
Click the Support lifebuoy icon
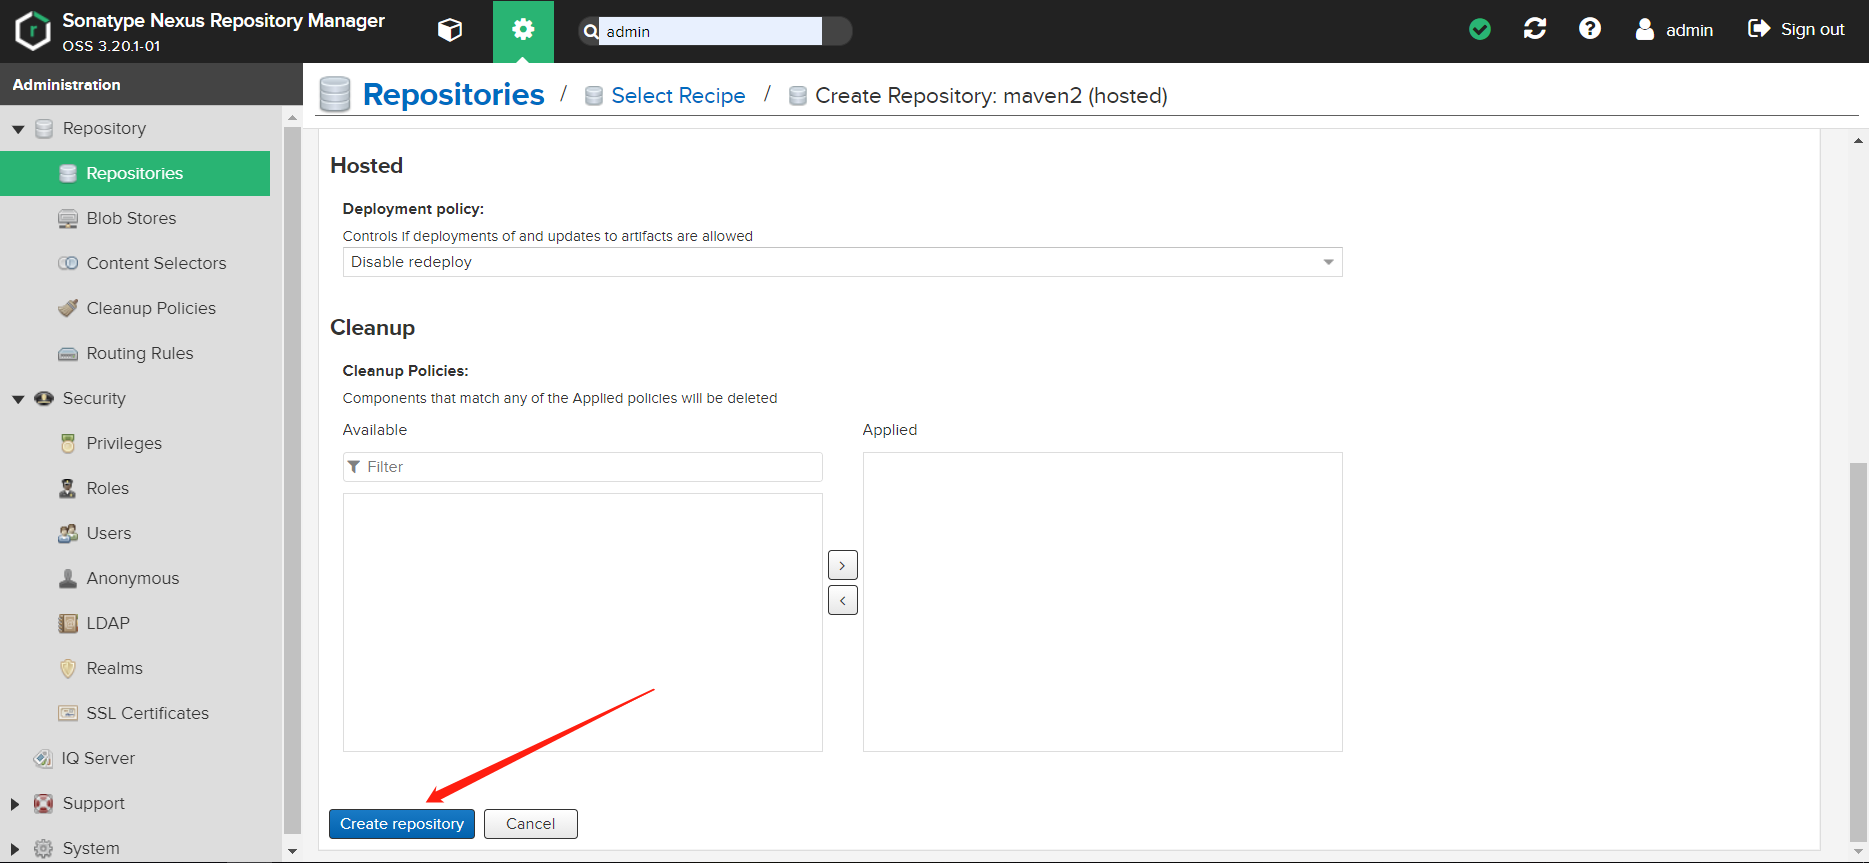tap(44, 803)
